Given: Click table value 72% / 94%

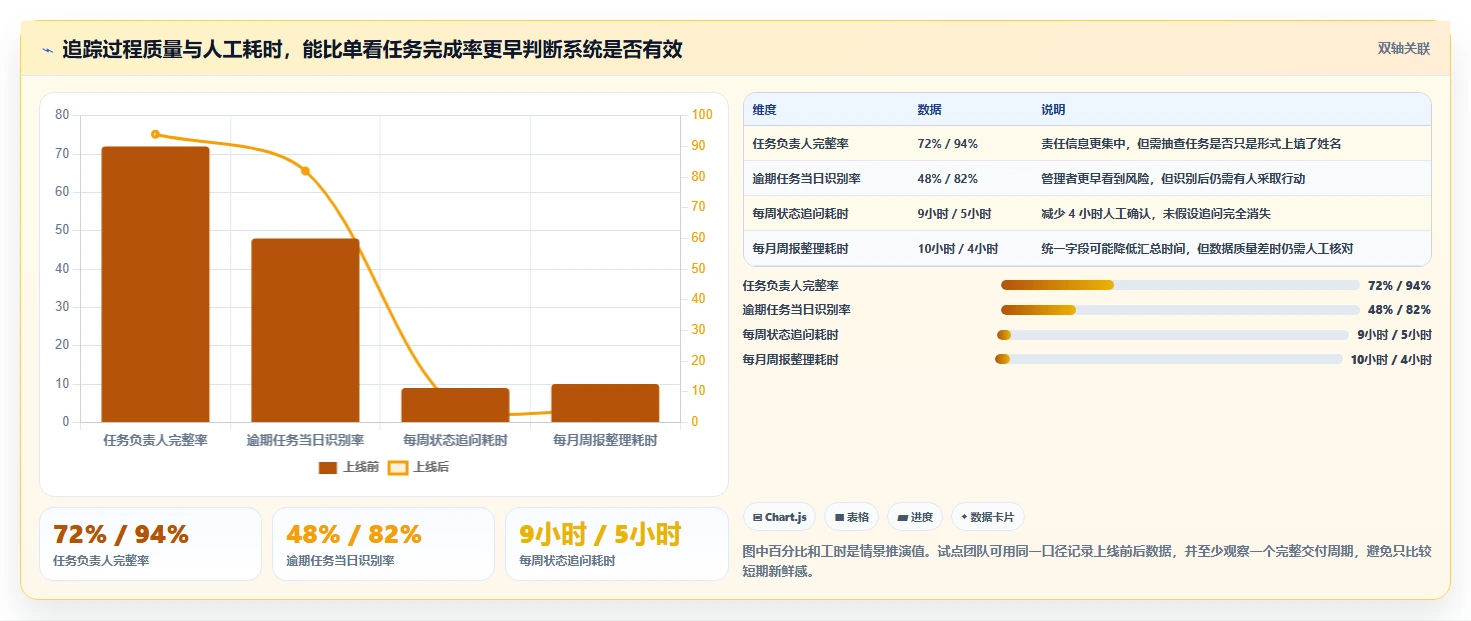Looking at the screenshot, I should pyautogui.click(x=947, y=144).
